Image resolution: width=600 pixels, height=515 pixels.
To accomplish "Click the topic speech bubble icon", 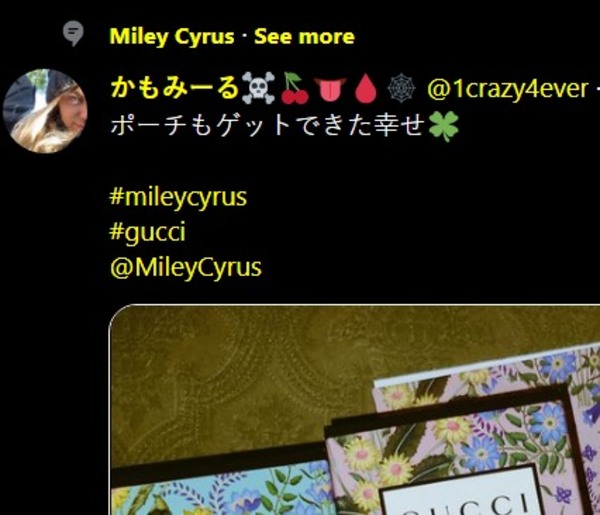I will [73, 33].
